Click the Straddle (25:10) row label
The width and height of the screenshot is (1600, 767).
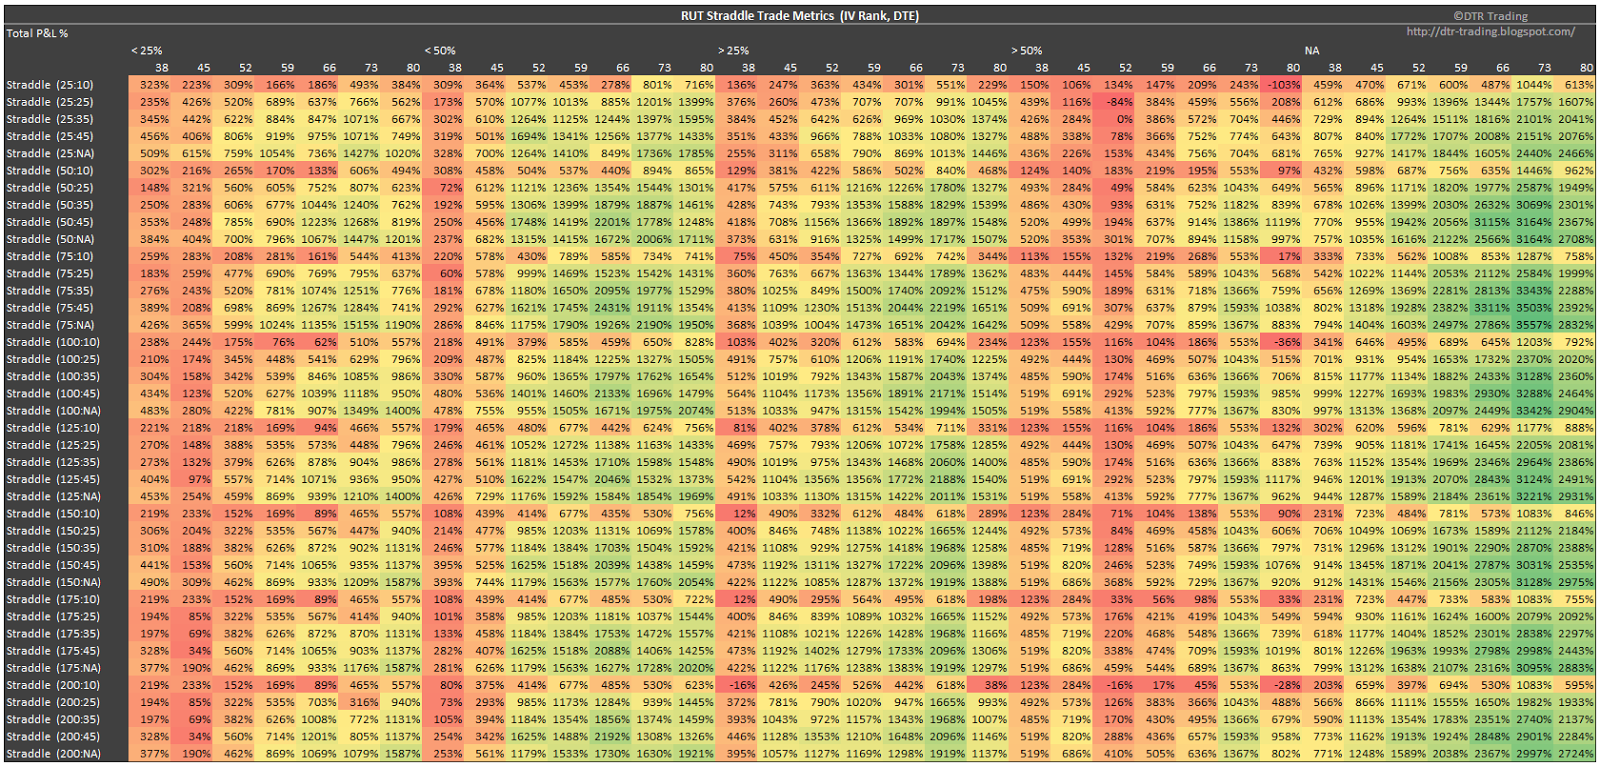50,85
